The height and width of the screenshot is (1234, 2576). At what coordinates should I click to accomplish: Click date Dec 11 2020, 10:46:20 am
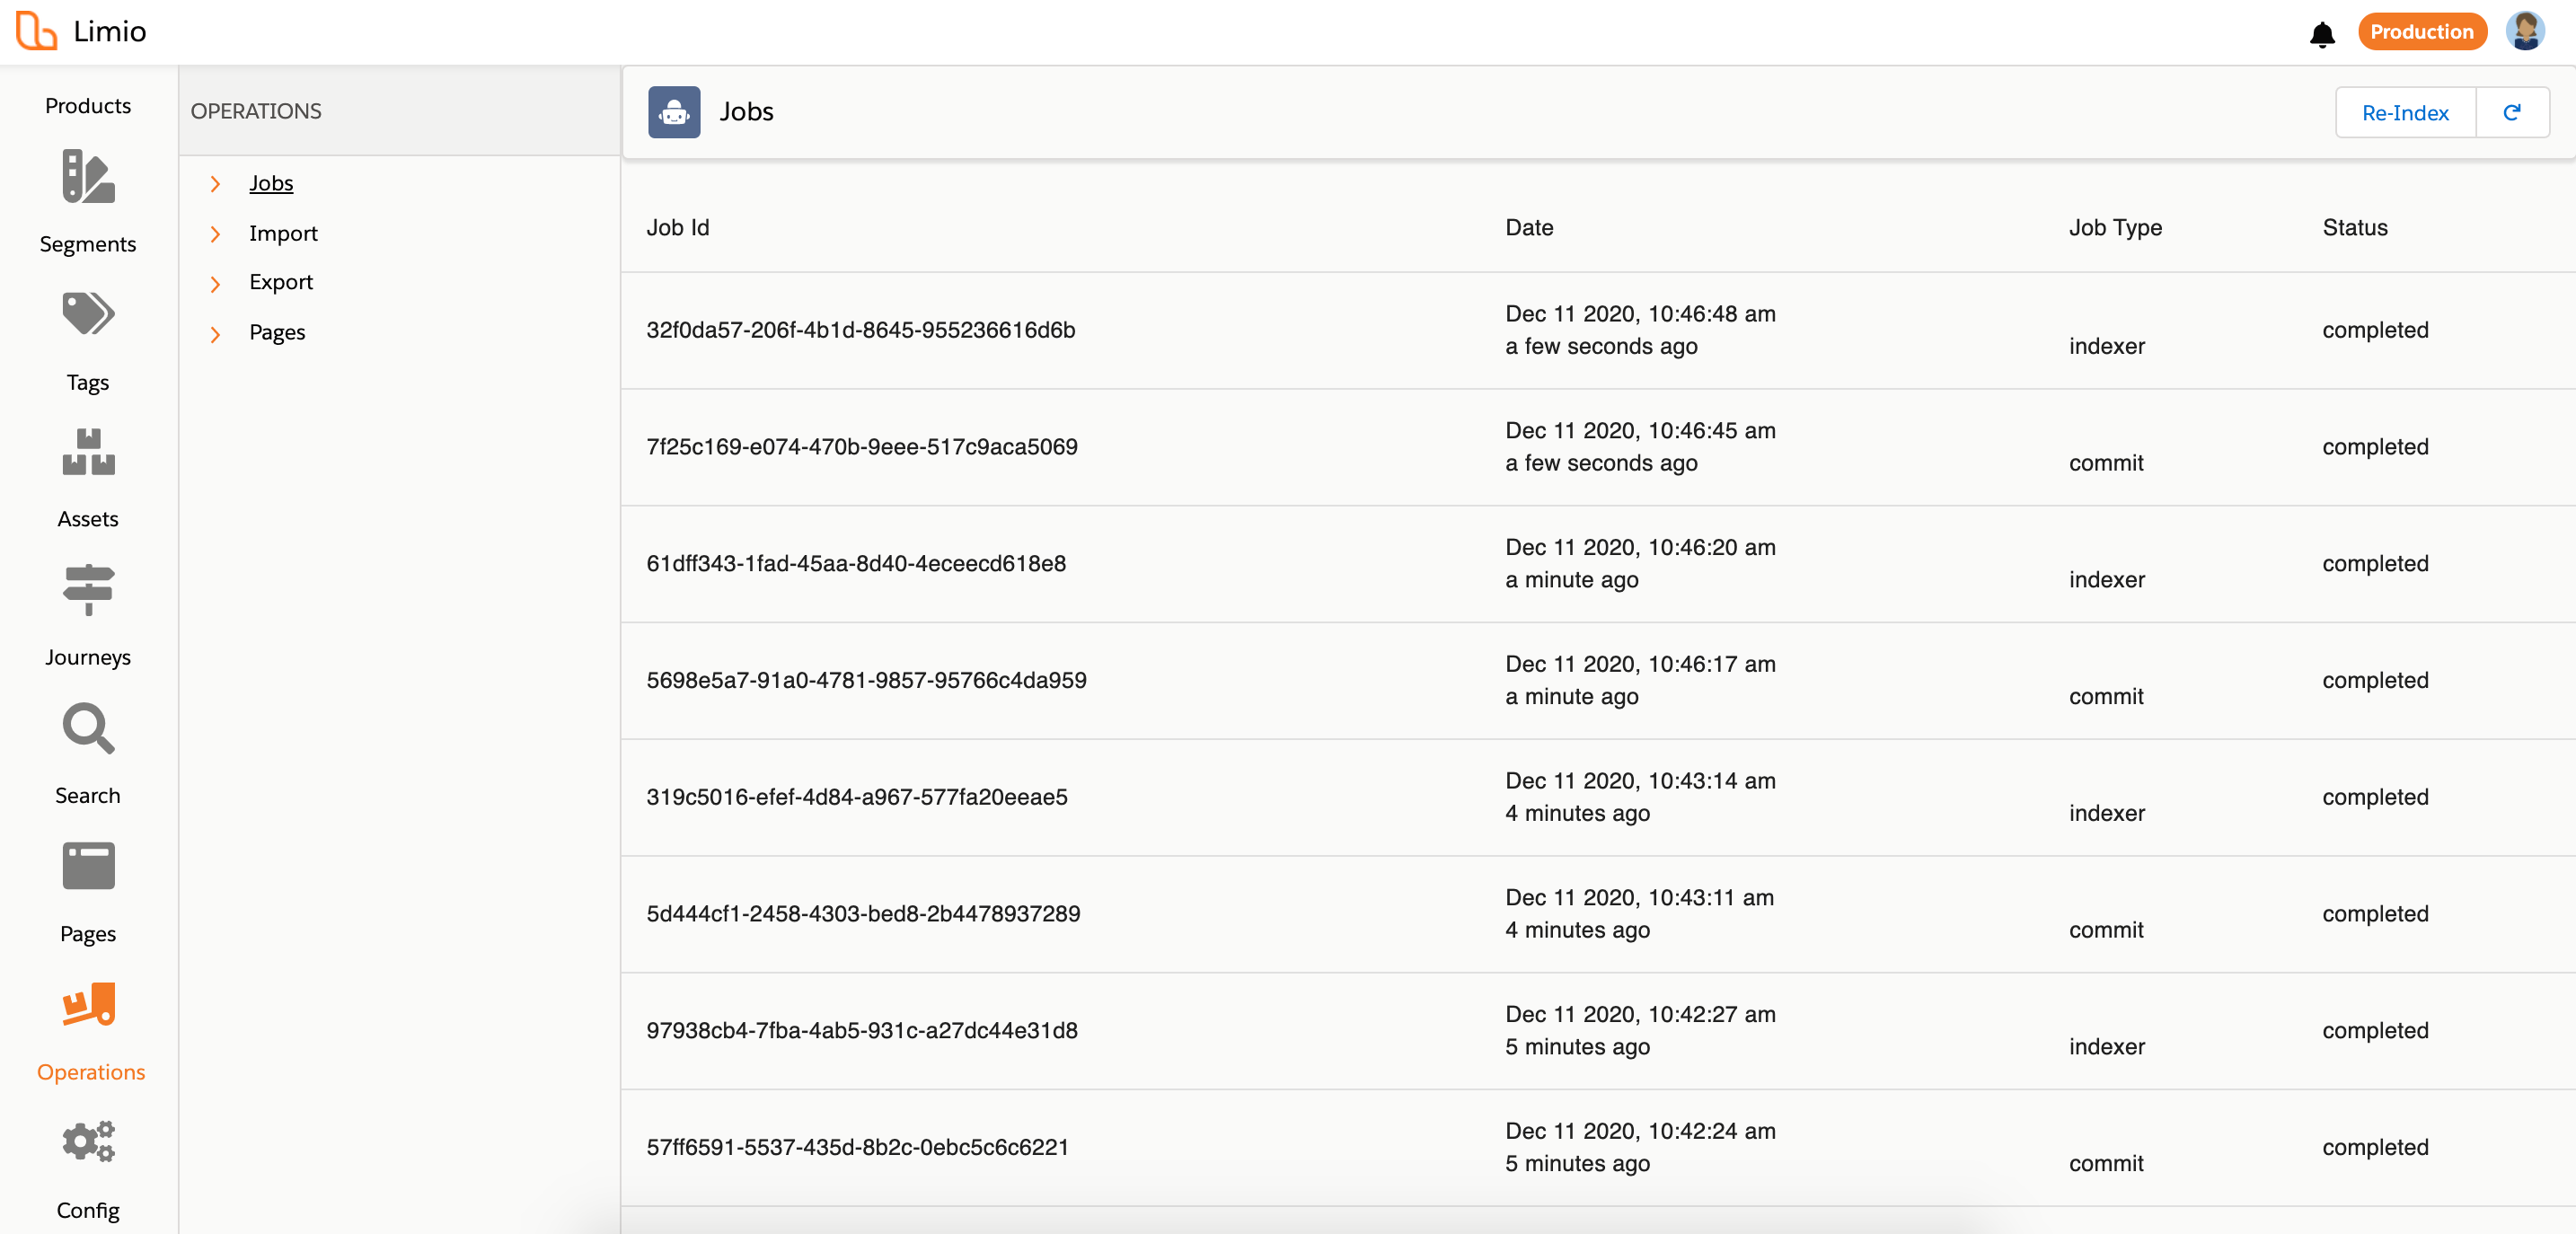point(1640,547)
